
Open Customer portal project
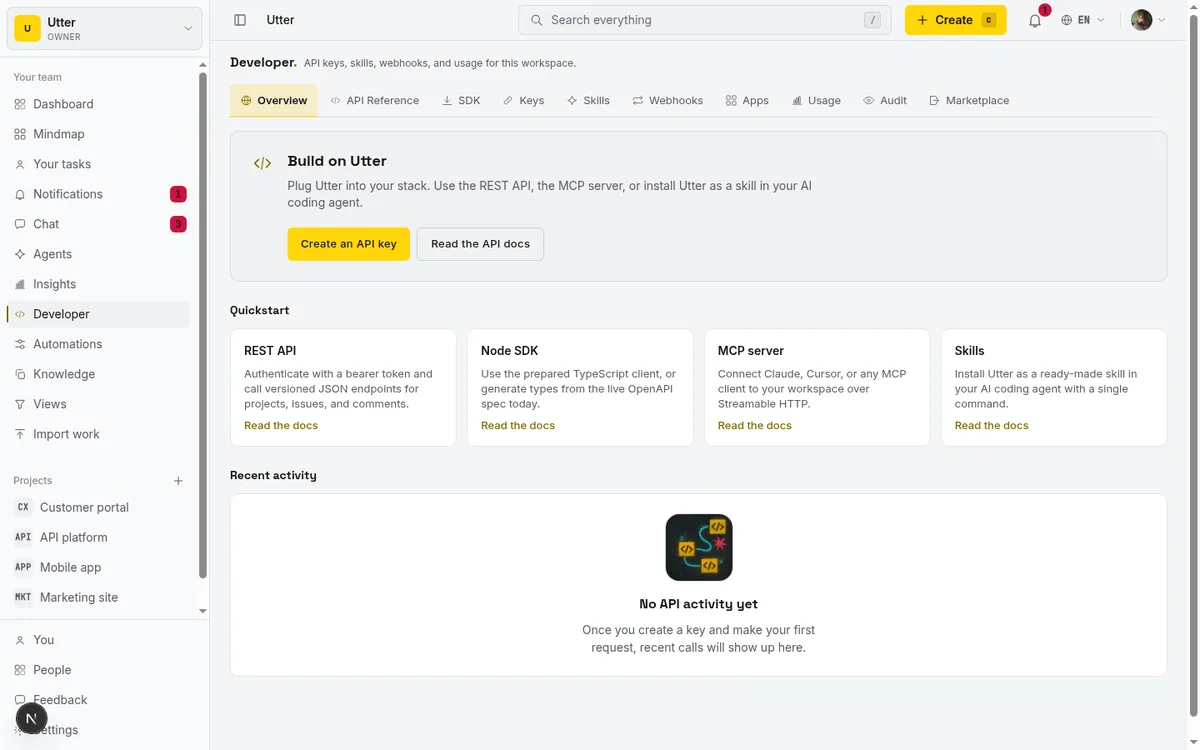(84, 507)
